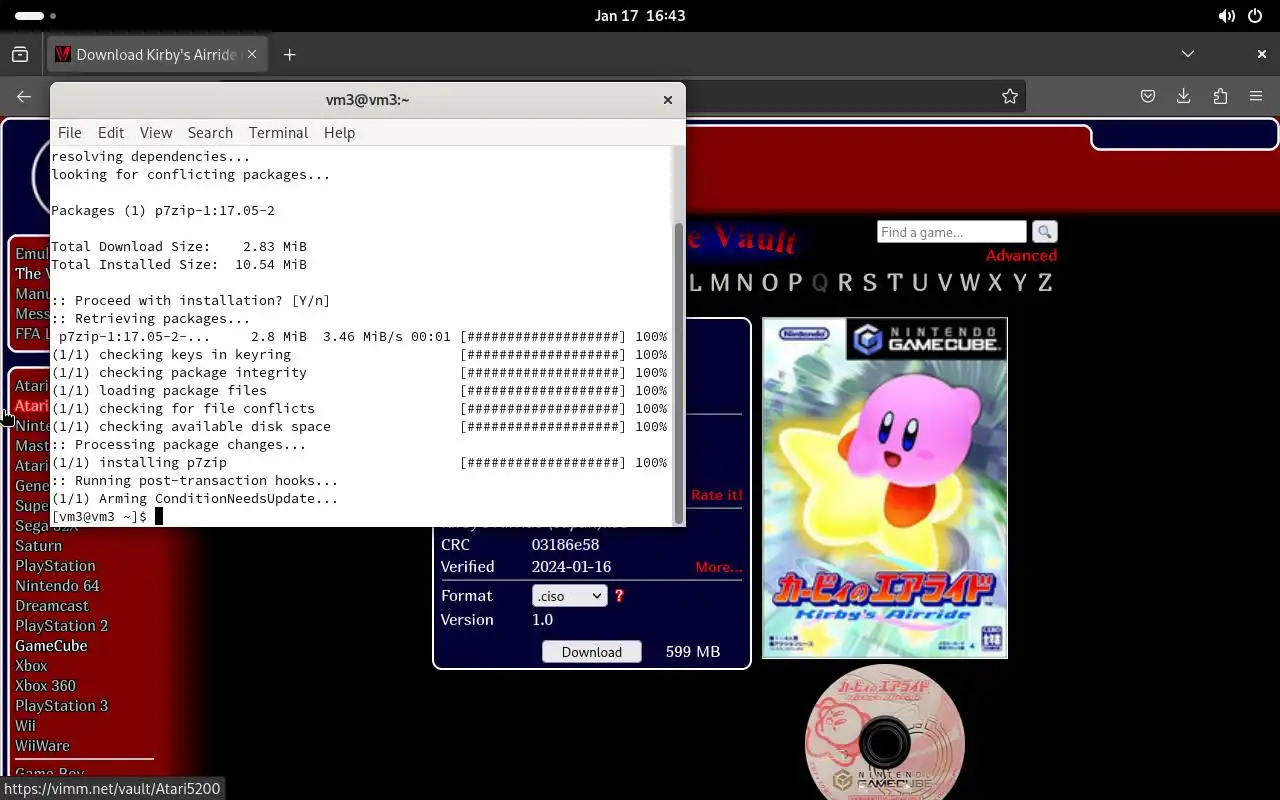
Task: Click the 599 MB file size
Action: coord(693,652)
